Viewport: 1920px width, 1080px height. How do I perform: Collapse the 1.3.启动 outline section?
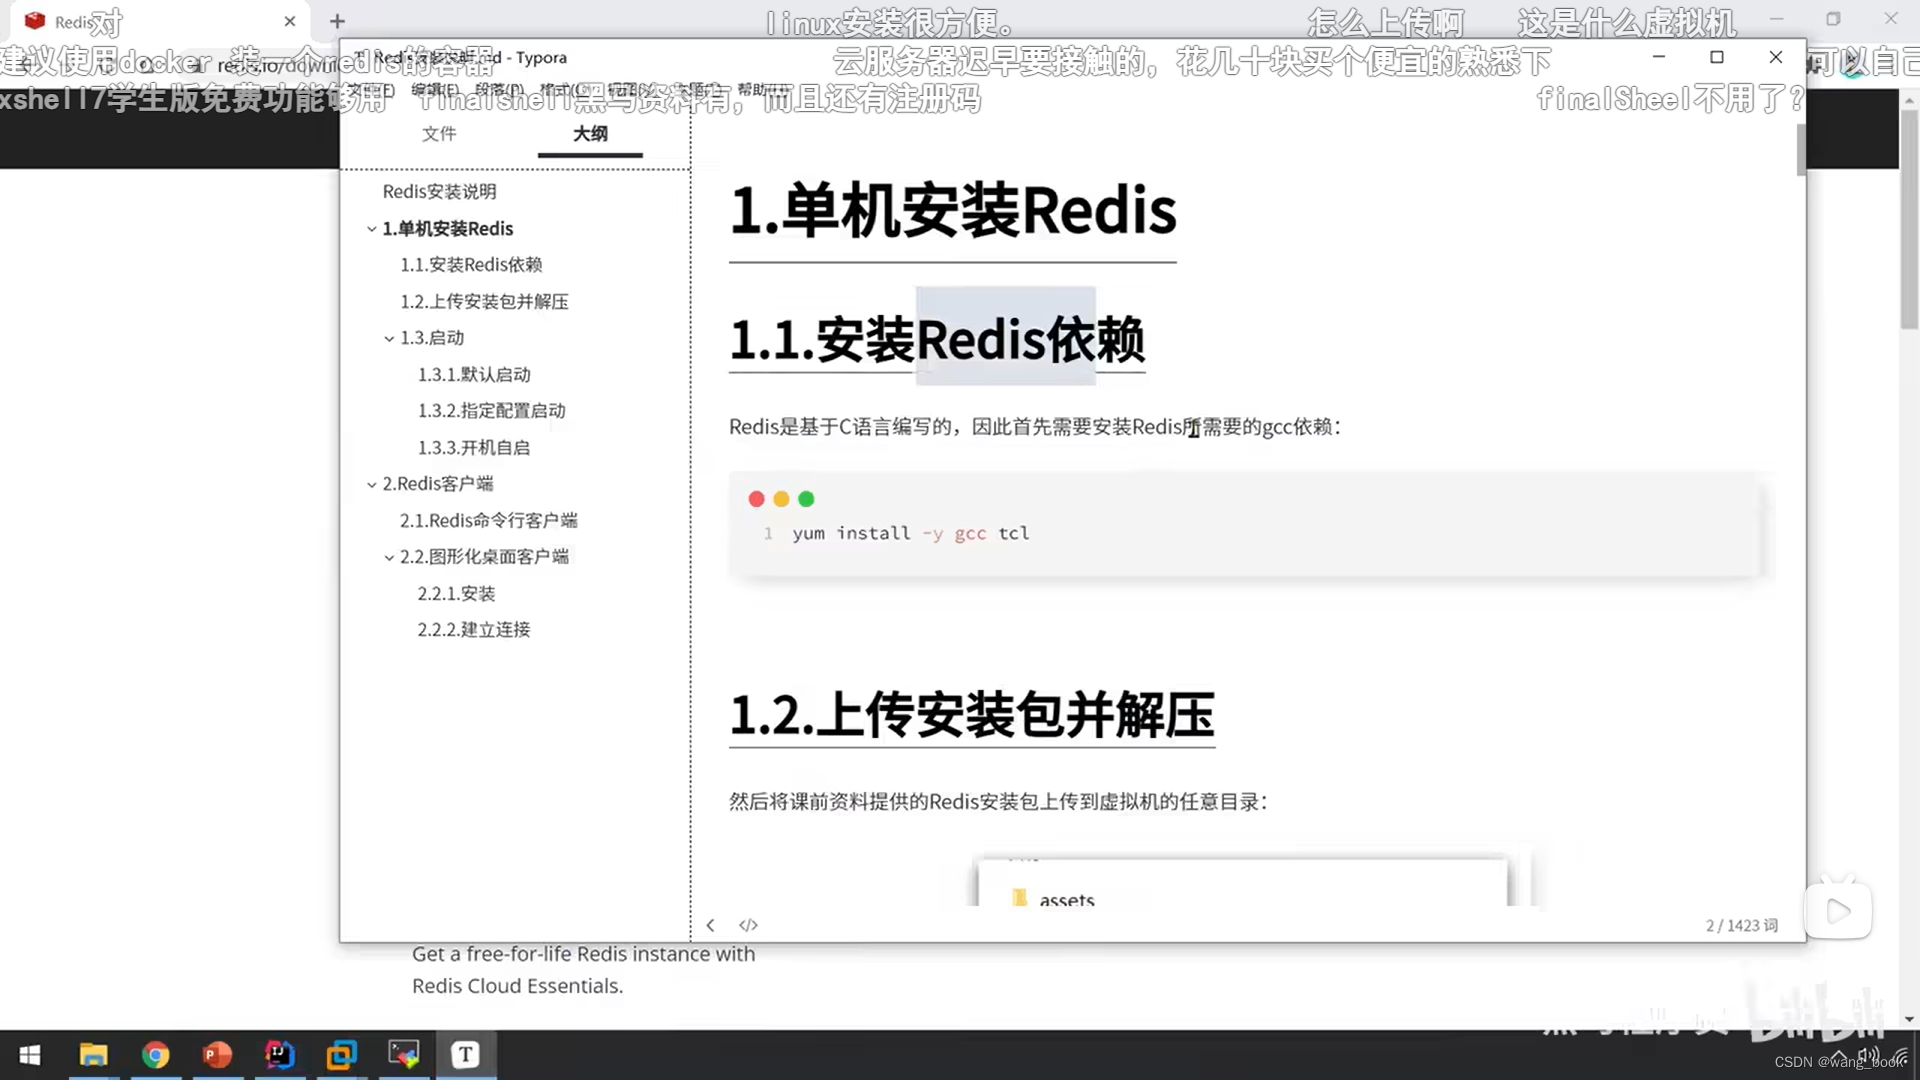coord(389,337)
